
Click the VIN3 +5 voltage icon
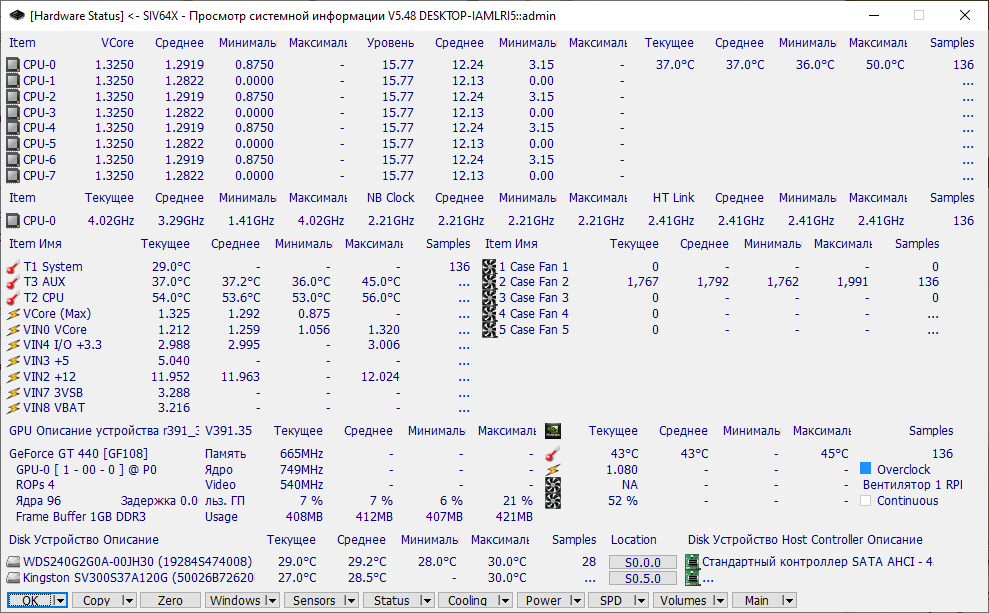pos(13,361)
